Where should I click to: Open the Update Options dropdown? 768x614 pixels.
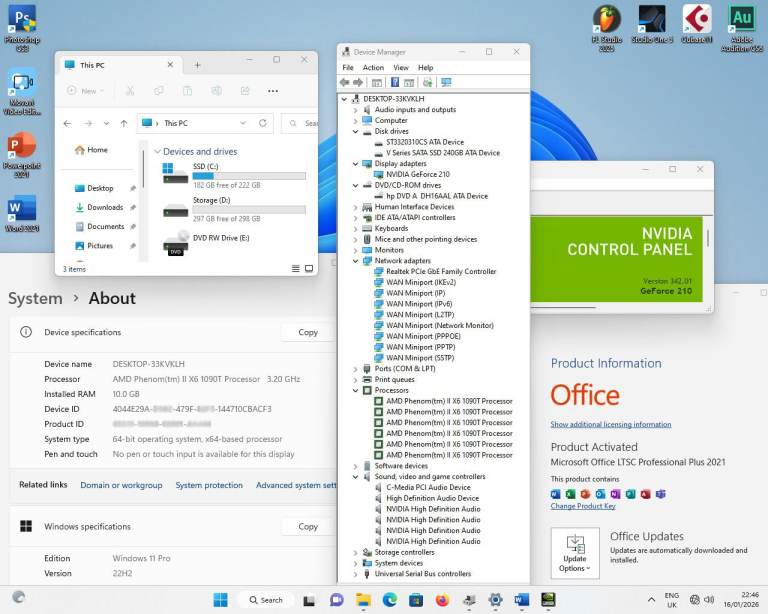click(575, 553)
